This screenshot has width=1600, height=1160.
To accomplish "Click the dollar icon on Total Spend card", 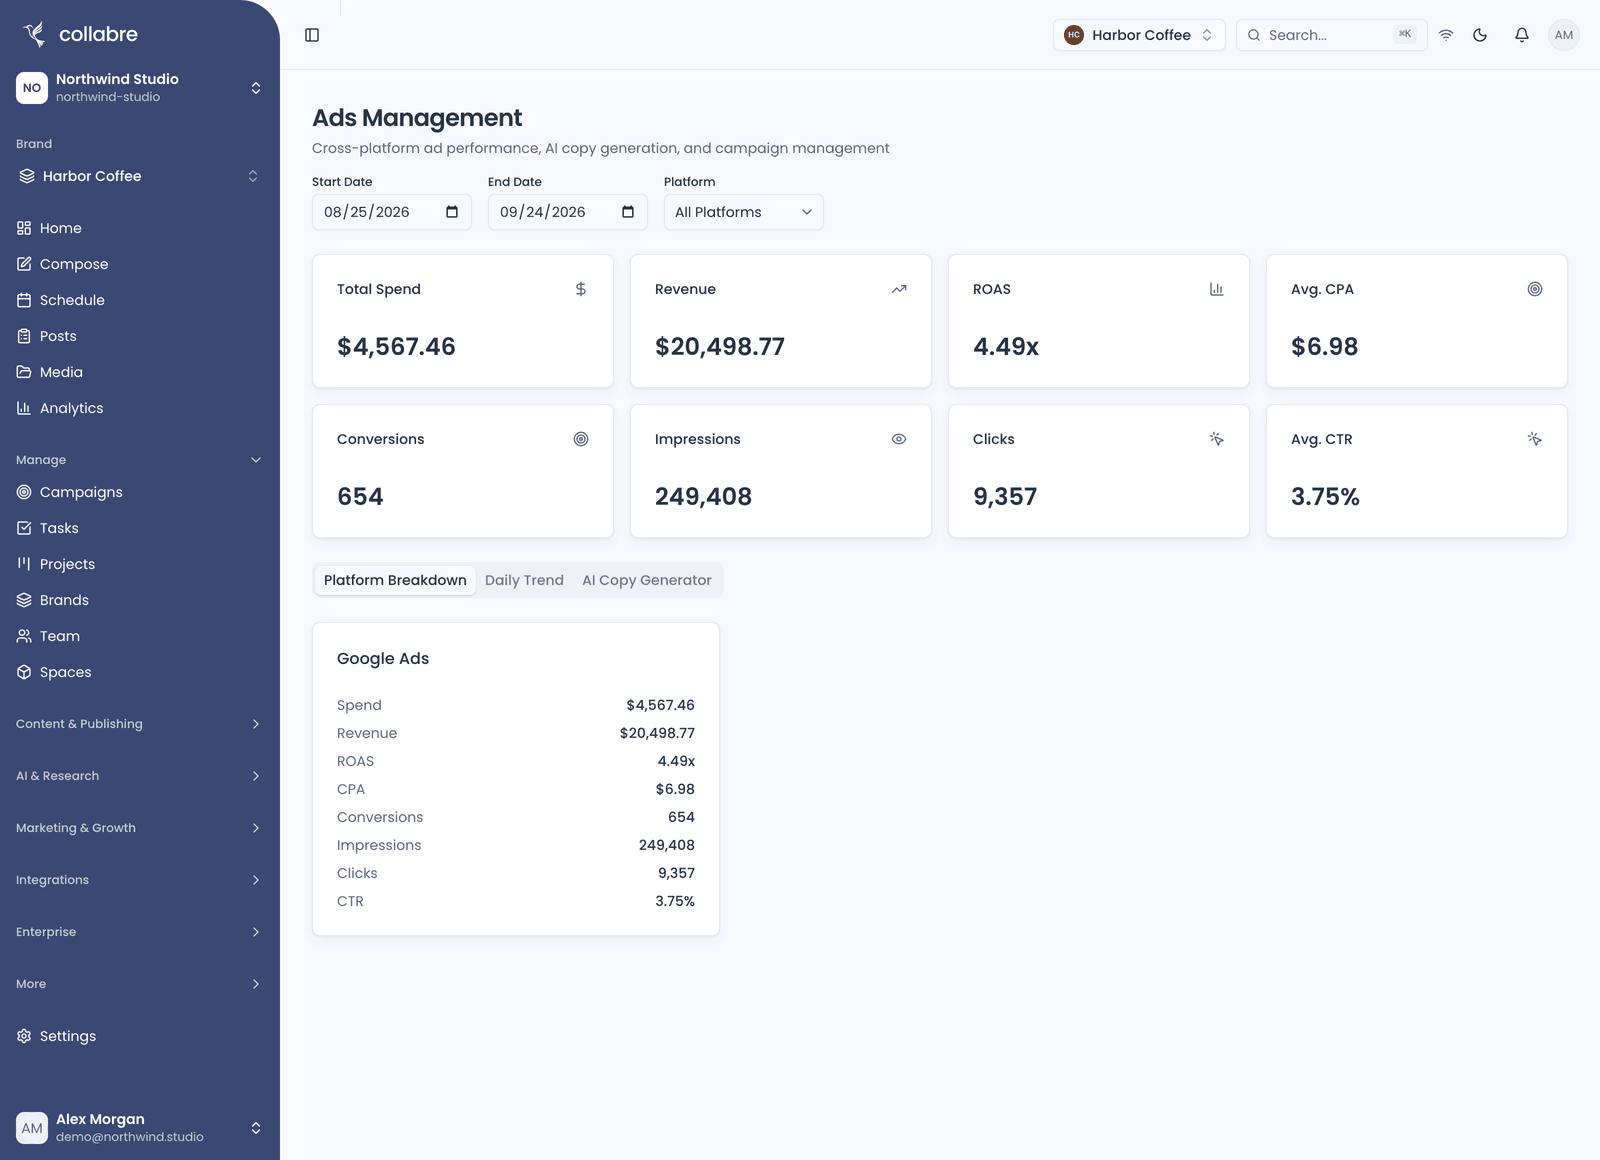I will tap(581, 289).
